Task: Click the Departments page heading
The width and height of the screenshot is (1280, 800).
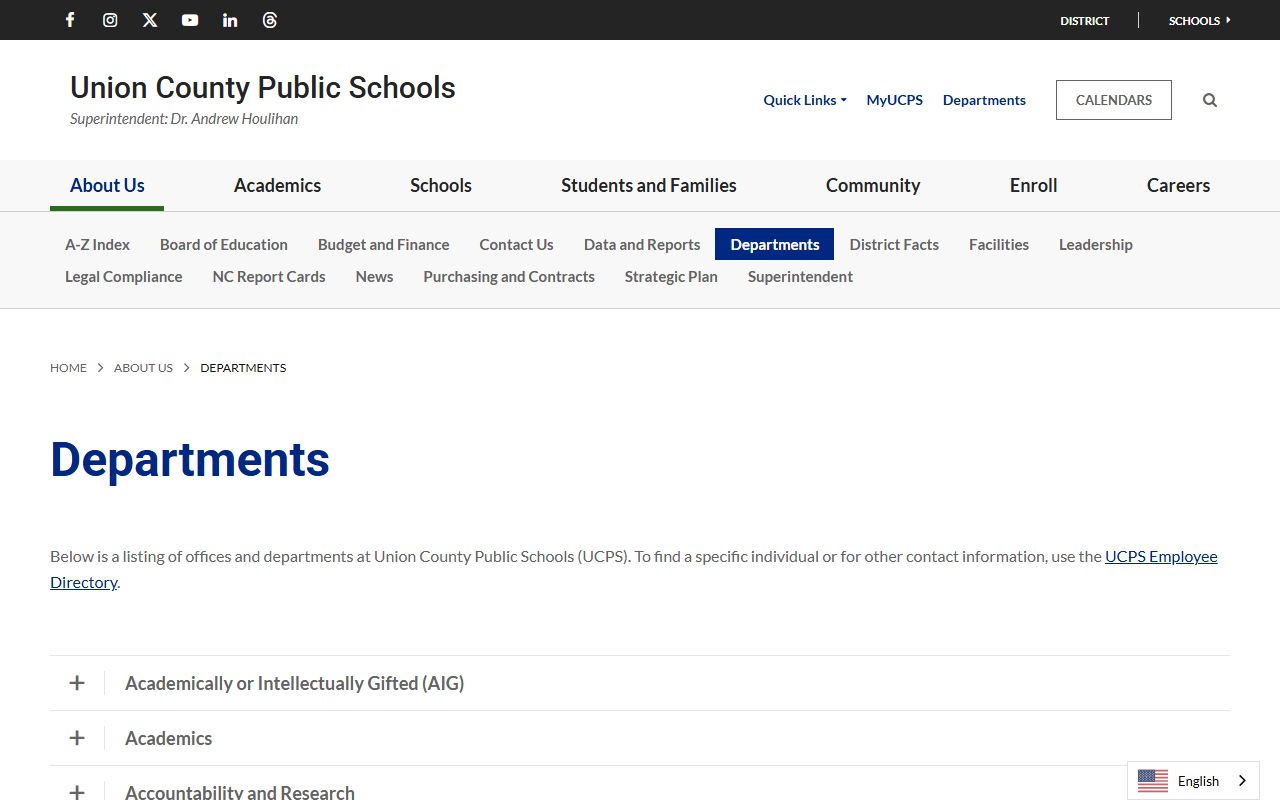Action: tap(190, 460)
